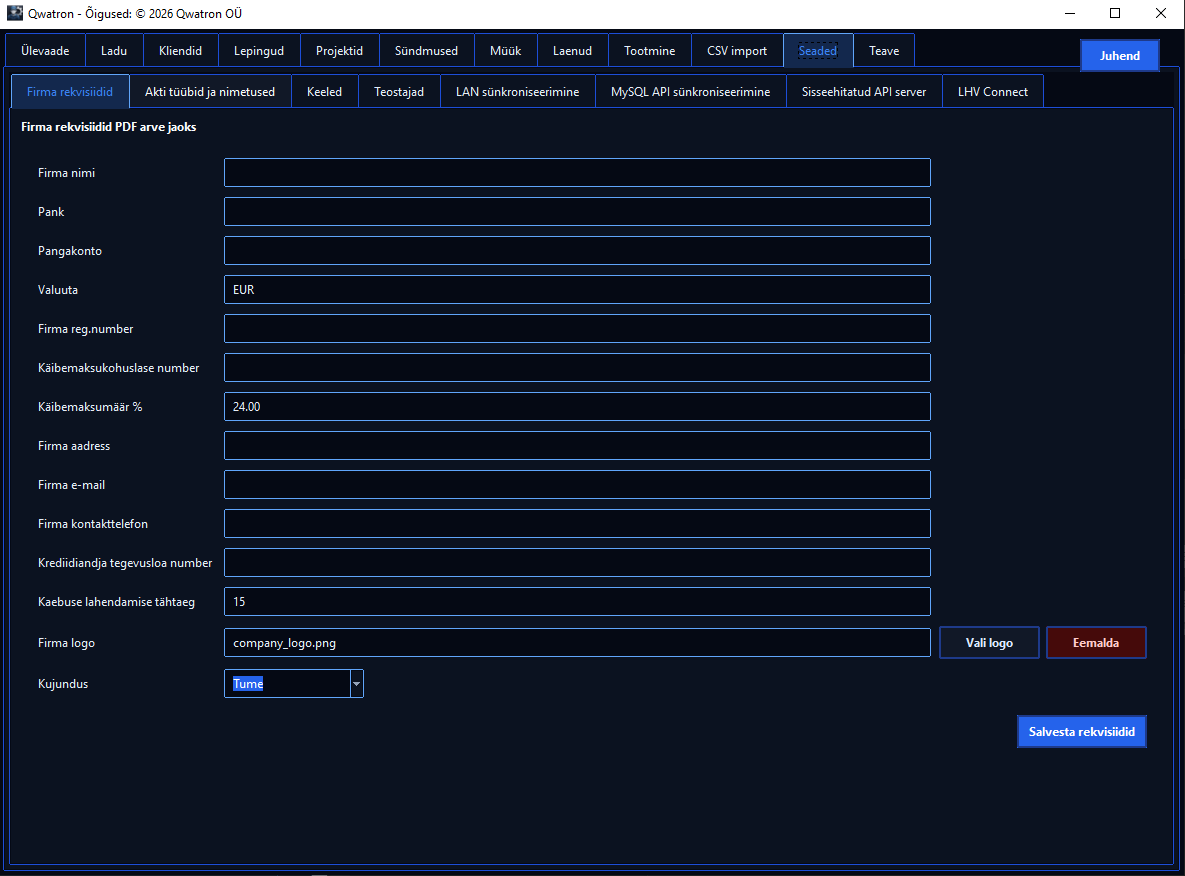The height and width of the screenshot is (876, 1185).
Task: Click the Pangakonto input field
Action: tap(577, 250)
